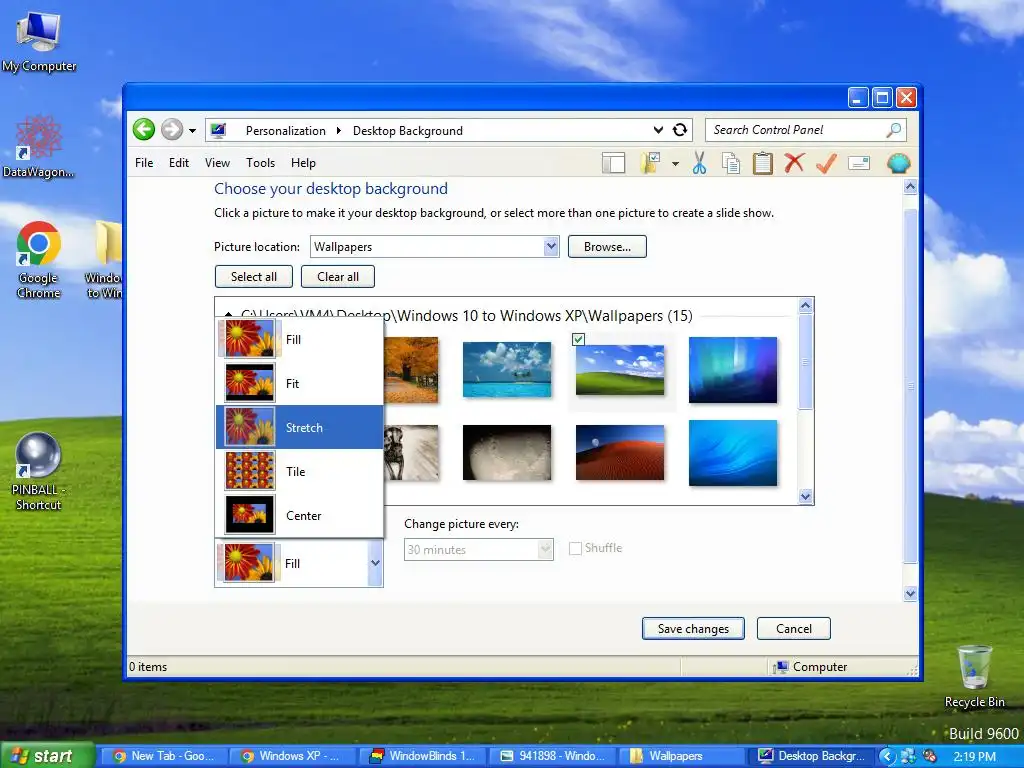Click the Paste clipboard toolbar icon
Viewport: 1024px width, 768px height.
click(x=762, y=163)
